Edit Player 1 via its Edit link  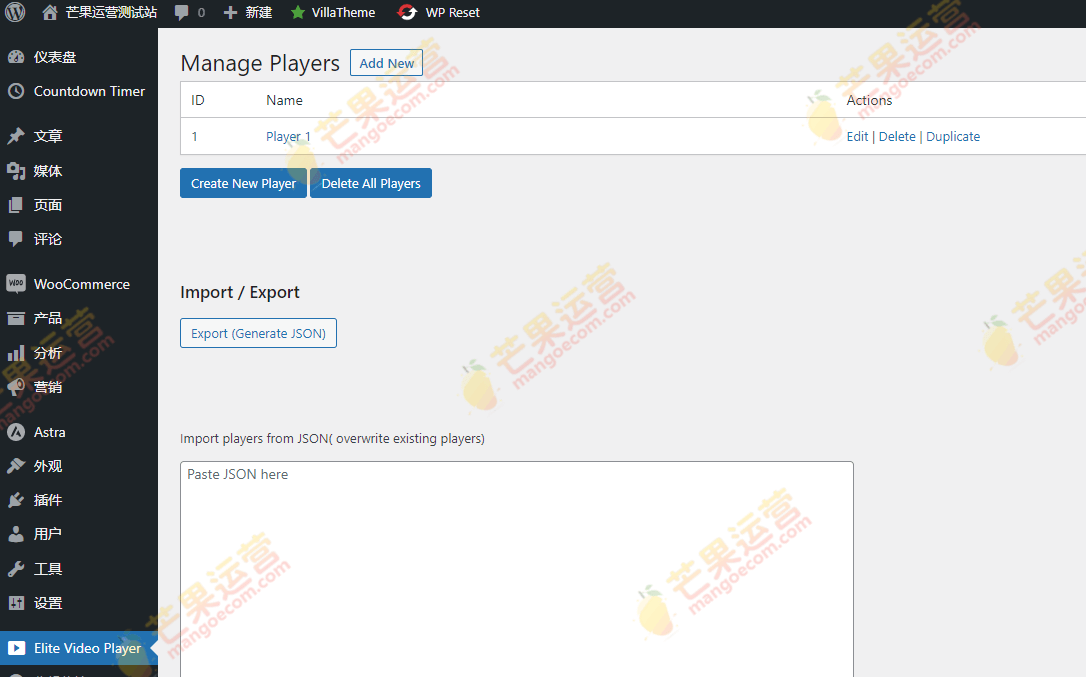click(x=857, y=136)
